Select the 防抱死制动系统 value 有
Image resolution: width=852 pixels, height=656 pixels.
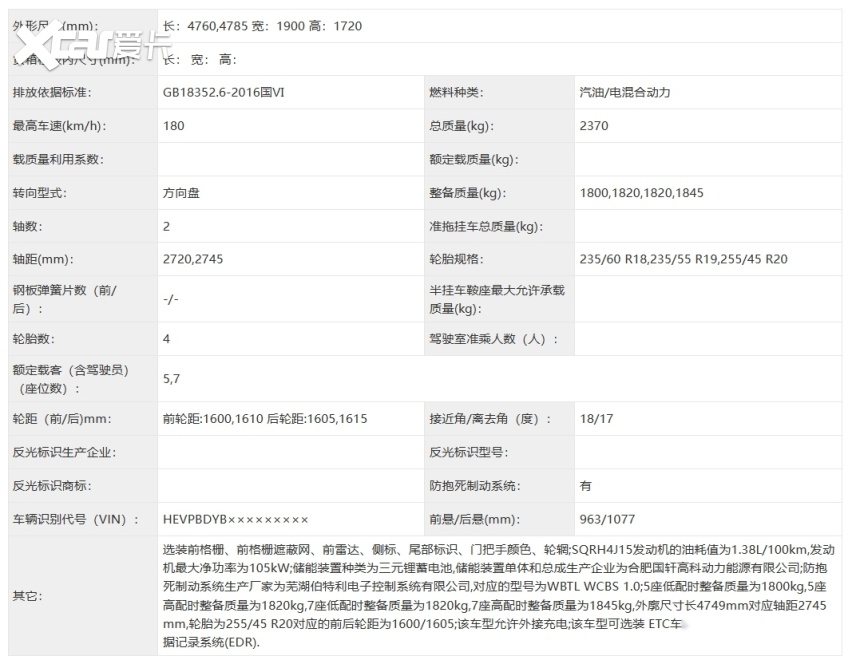tap(585, 486)
